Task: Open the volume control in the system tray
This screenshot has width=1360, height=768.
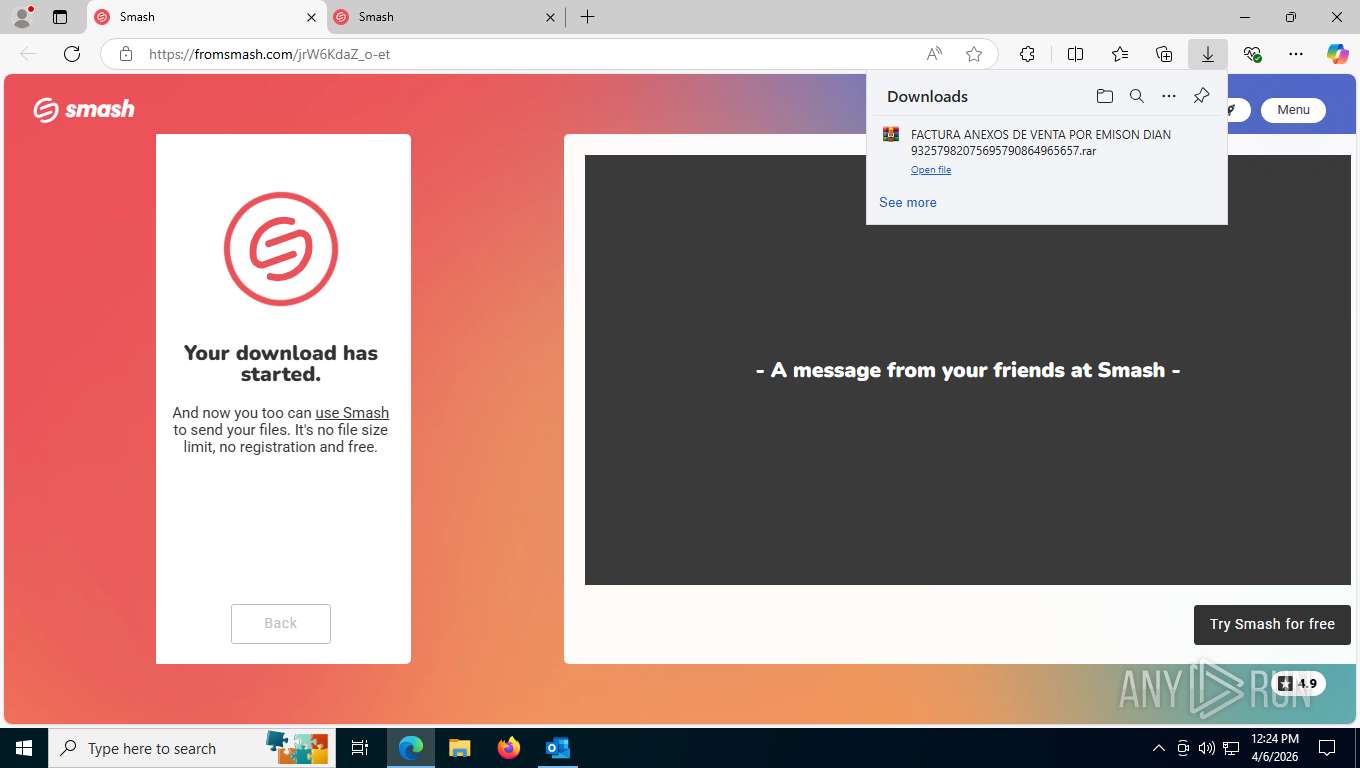Action: 1206,748
